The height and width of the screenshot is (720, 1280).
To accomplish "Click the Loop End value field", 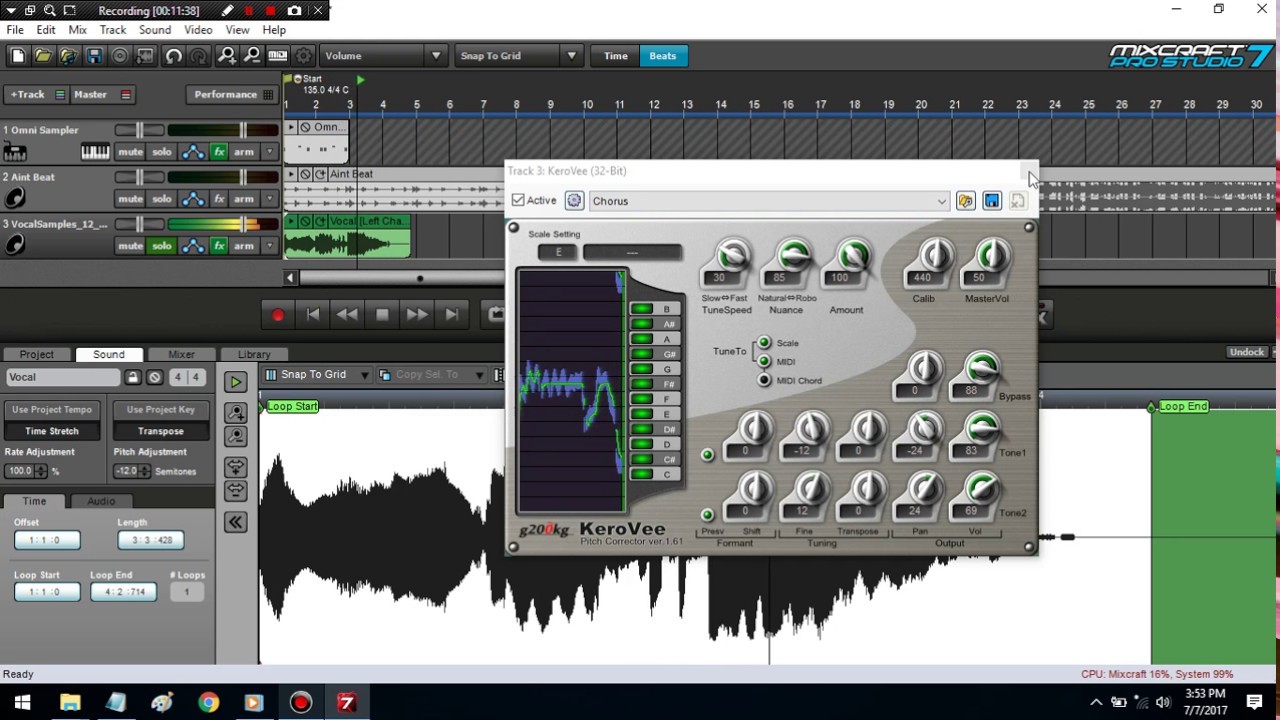I will coord(123,592).
